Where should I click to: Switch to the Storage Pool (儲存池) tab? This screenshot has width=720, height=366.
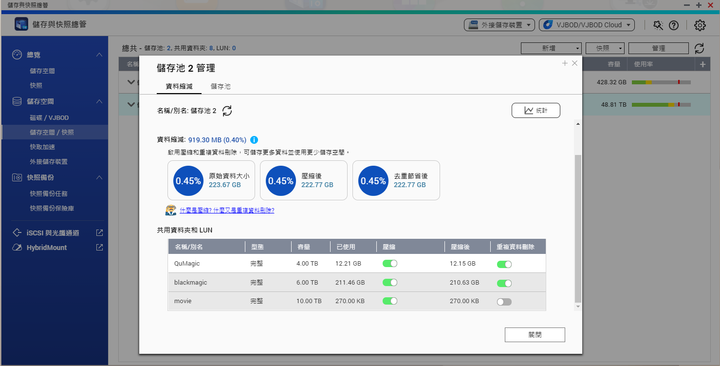point(220,86)
